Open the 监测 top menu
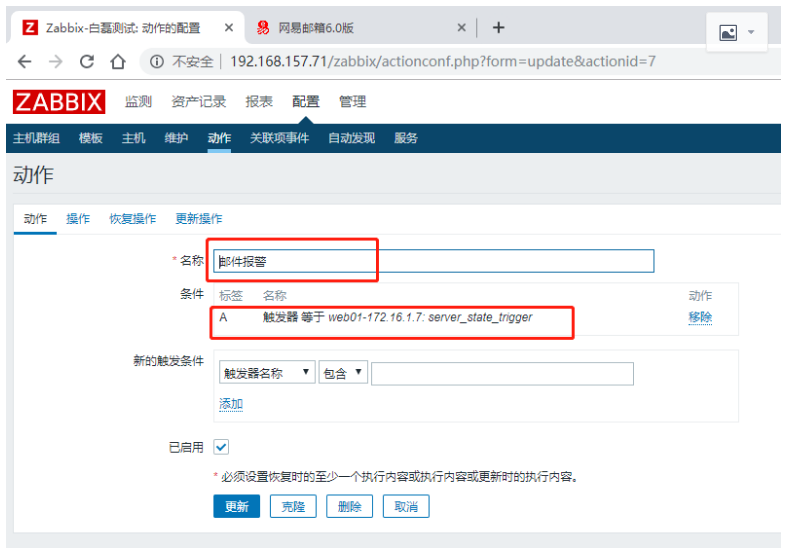Screen dimensions: 787x552 [138, 102]
